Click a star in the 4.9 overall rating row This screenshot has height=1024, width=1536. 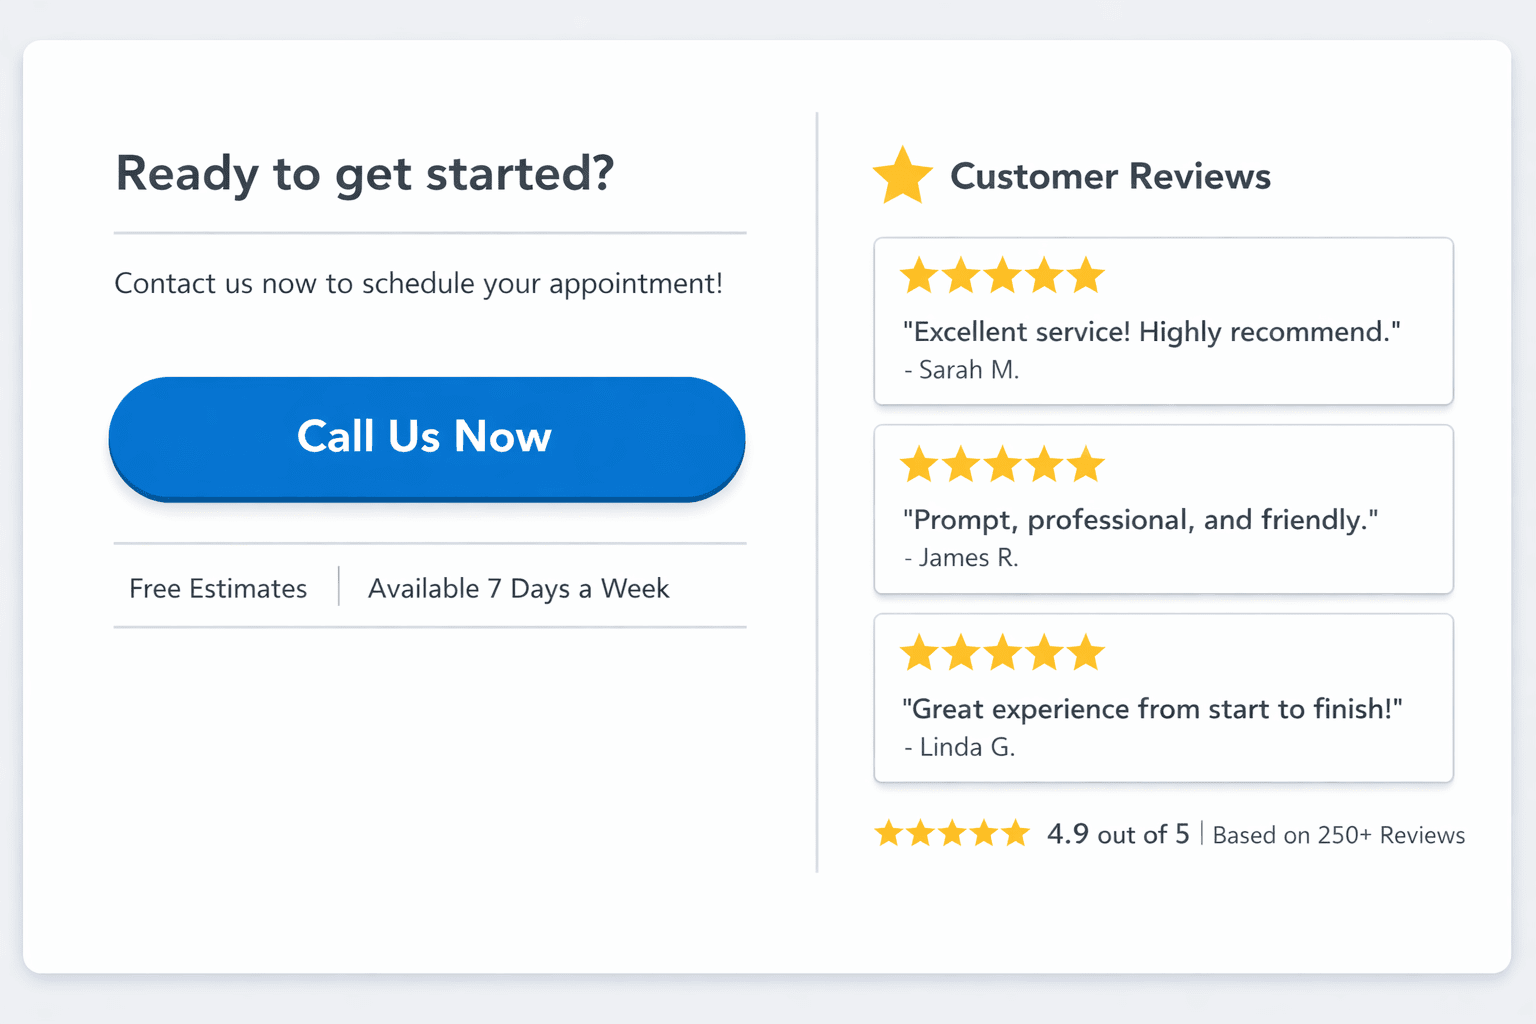click(952, 833)
